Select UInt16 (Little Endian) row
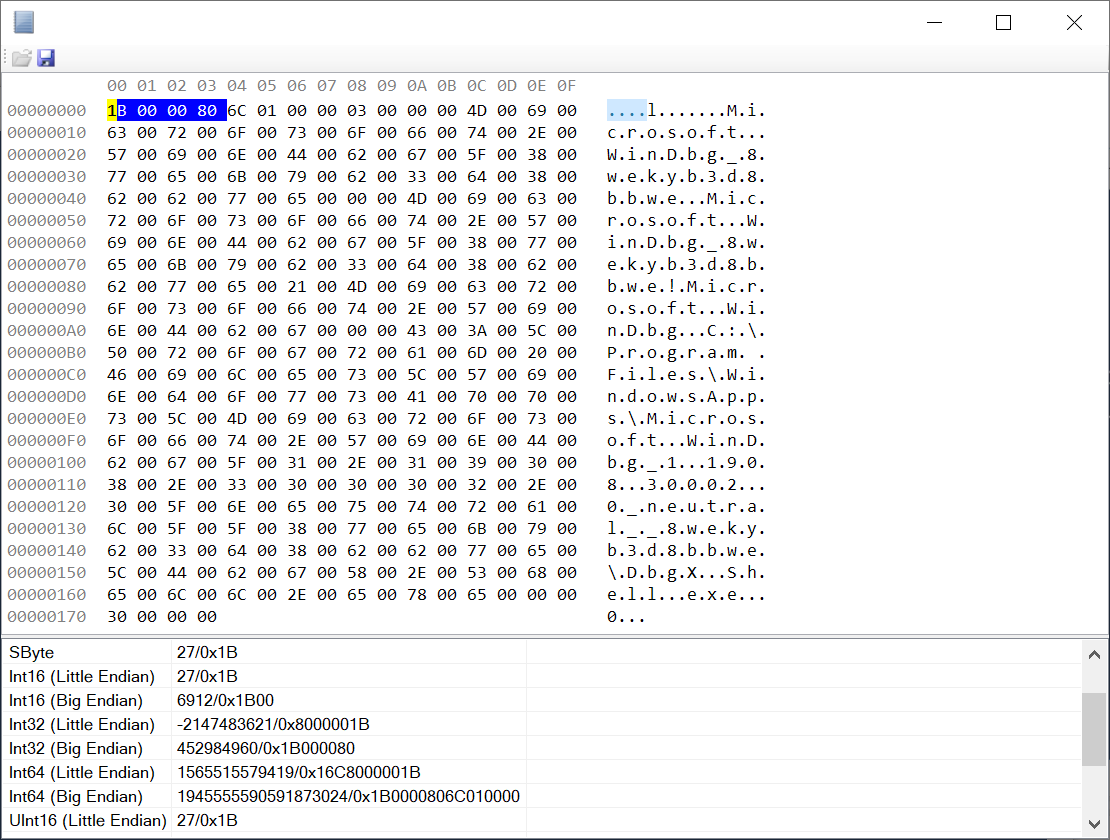 click(542, 821)
